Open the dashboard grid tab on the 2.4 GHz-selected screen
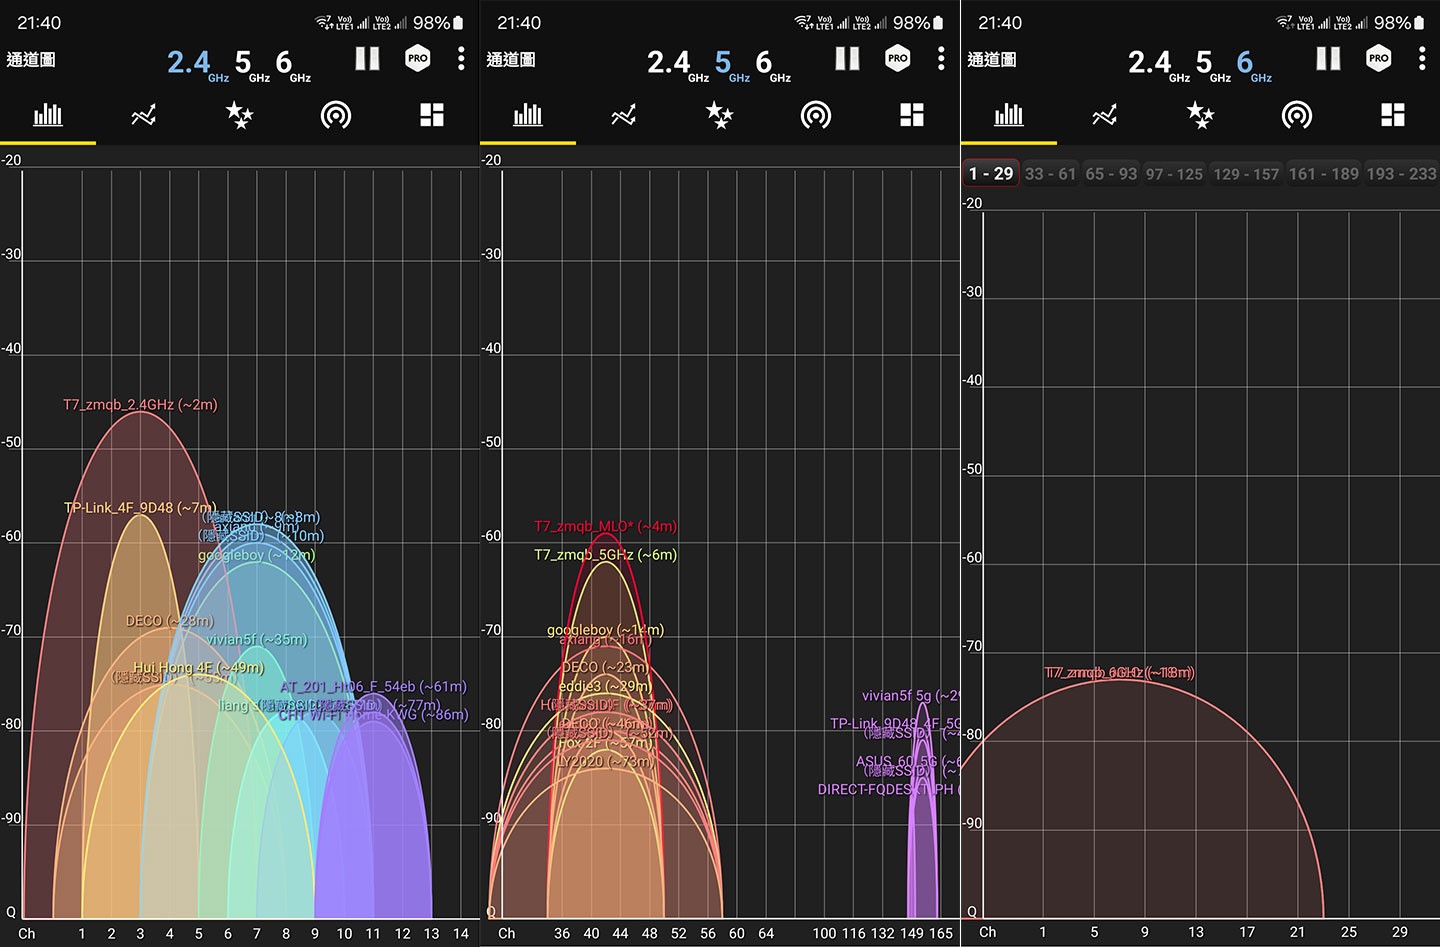1440x947 pixels. coord(432,115)
